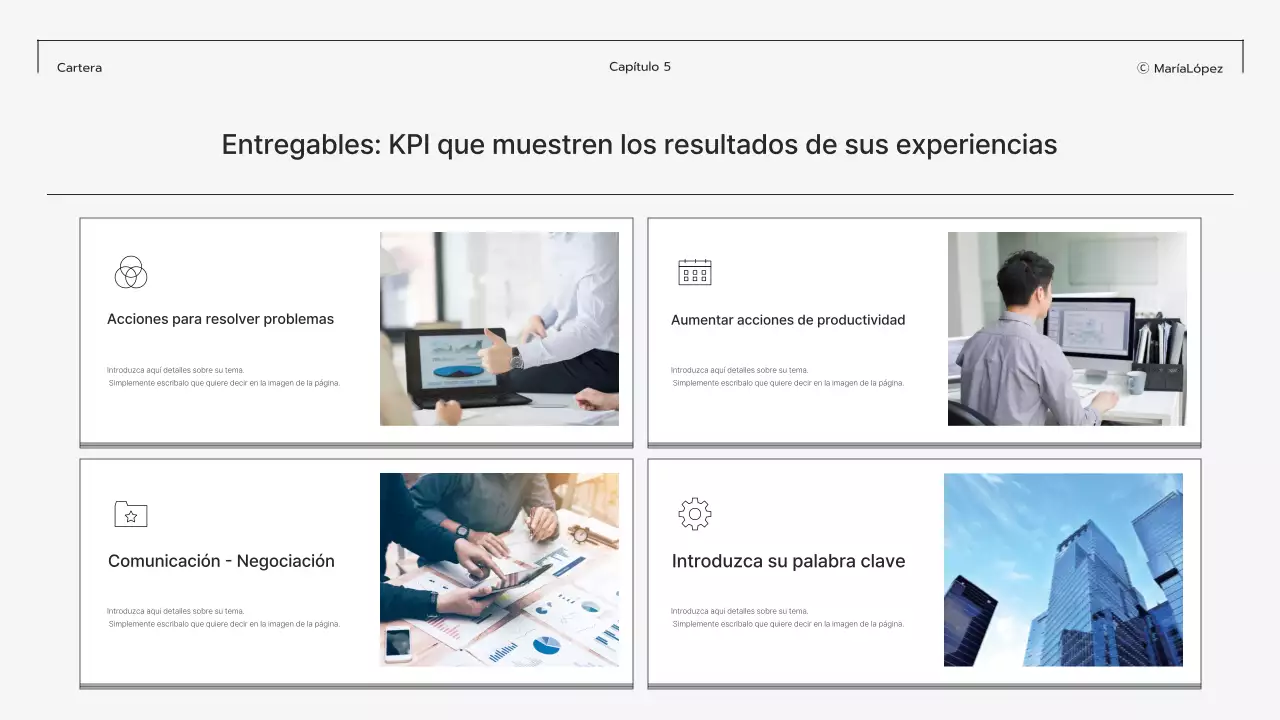Click the man at desktop computer photo
This screenshot has height=720, width=1280.
pyautogui.click(x=1067, y=329)
